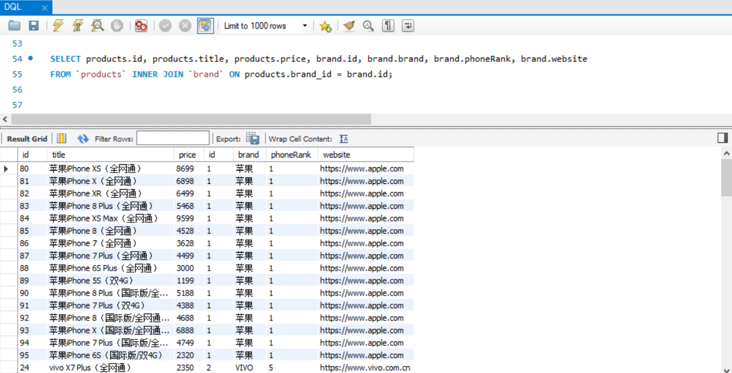Click the Result Grid button

pos(27,139)
